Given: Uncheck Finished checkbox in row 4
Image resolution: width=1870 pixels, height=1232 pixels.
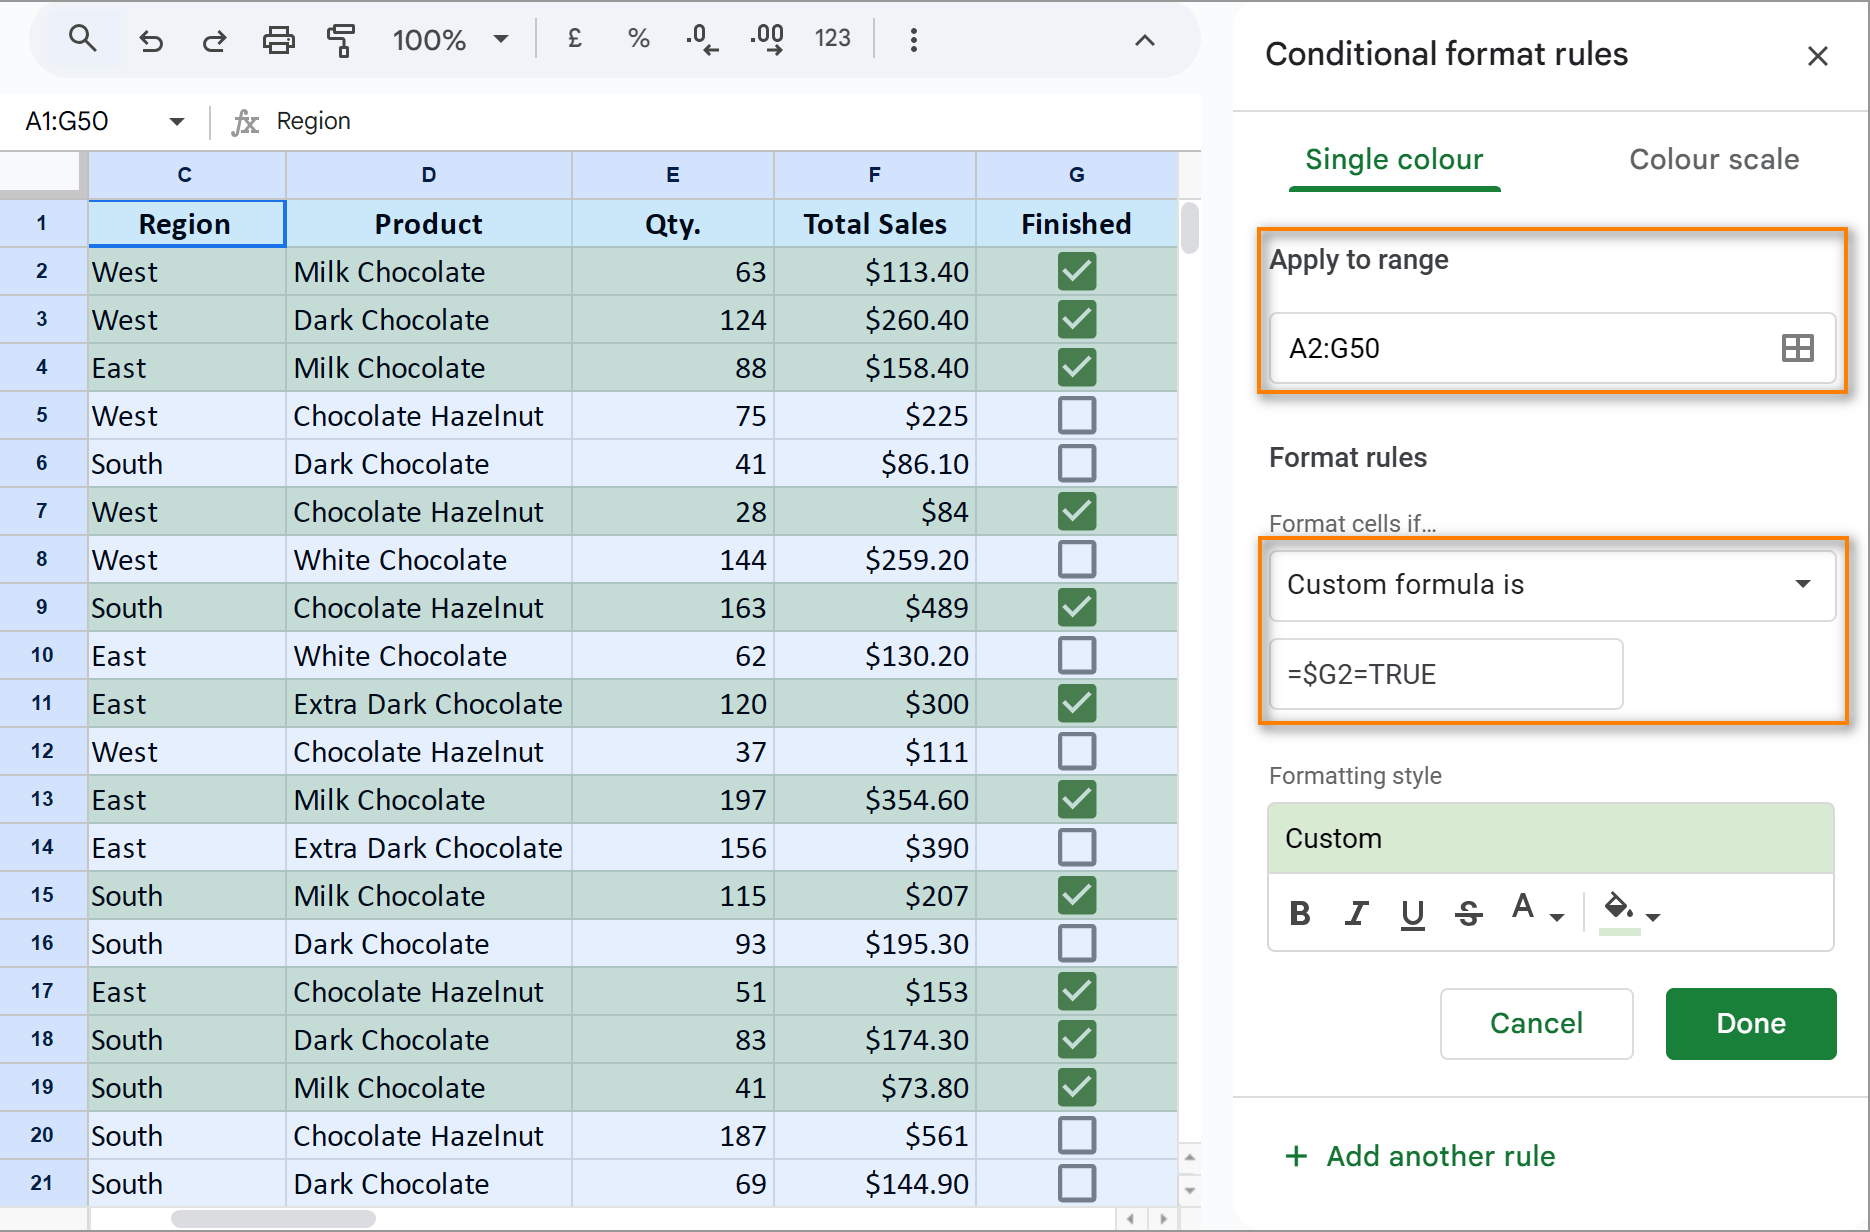Looking at the screenshot, I should 1077,367.
